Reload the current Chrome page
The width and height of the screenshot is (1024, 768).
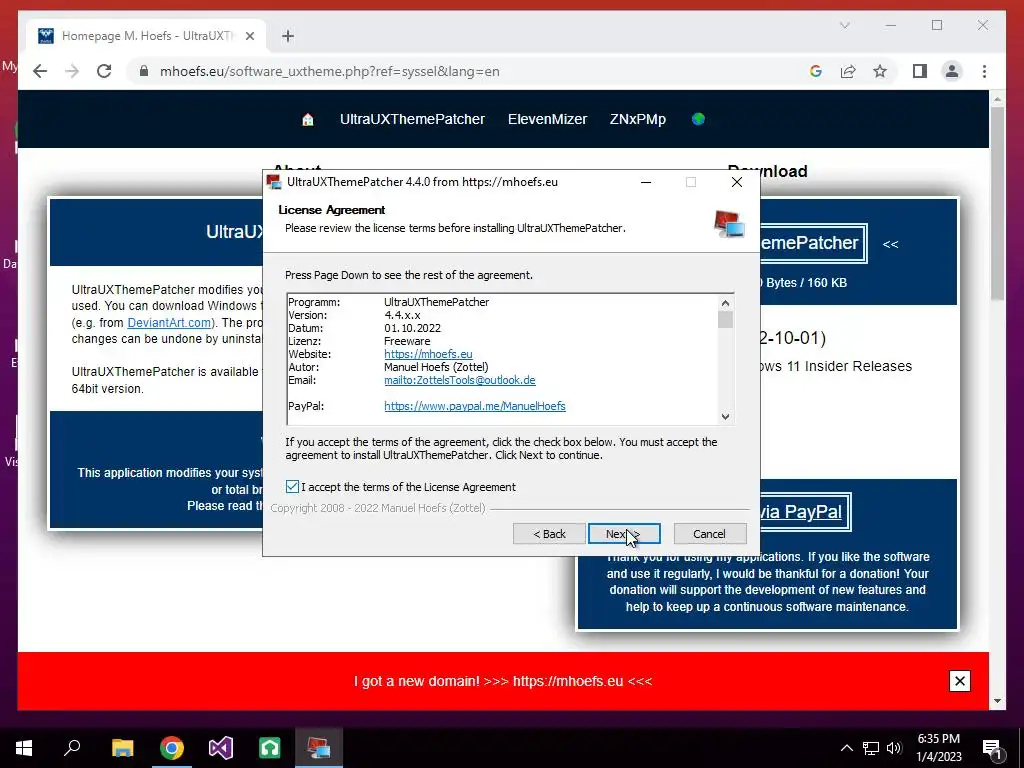(x=104, y=71)
